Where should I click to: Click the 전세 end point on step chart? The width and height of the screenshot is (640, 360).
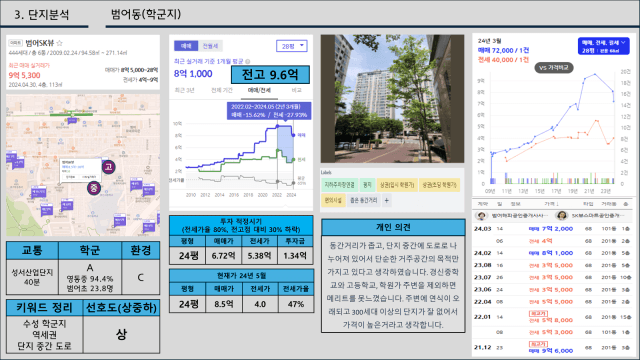(293, 160)
